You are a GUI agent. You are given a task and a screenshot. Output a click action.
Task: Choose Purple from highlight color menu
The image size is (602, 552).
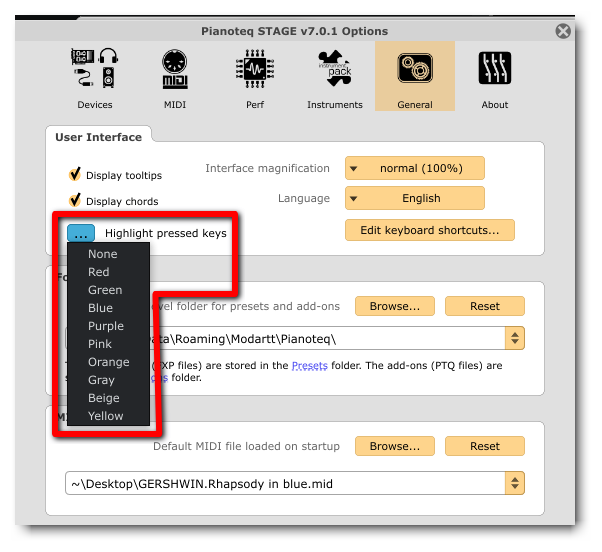click(x=108, y=326)
